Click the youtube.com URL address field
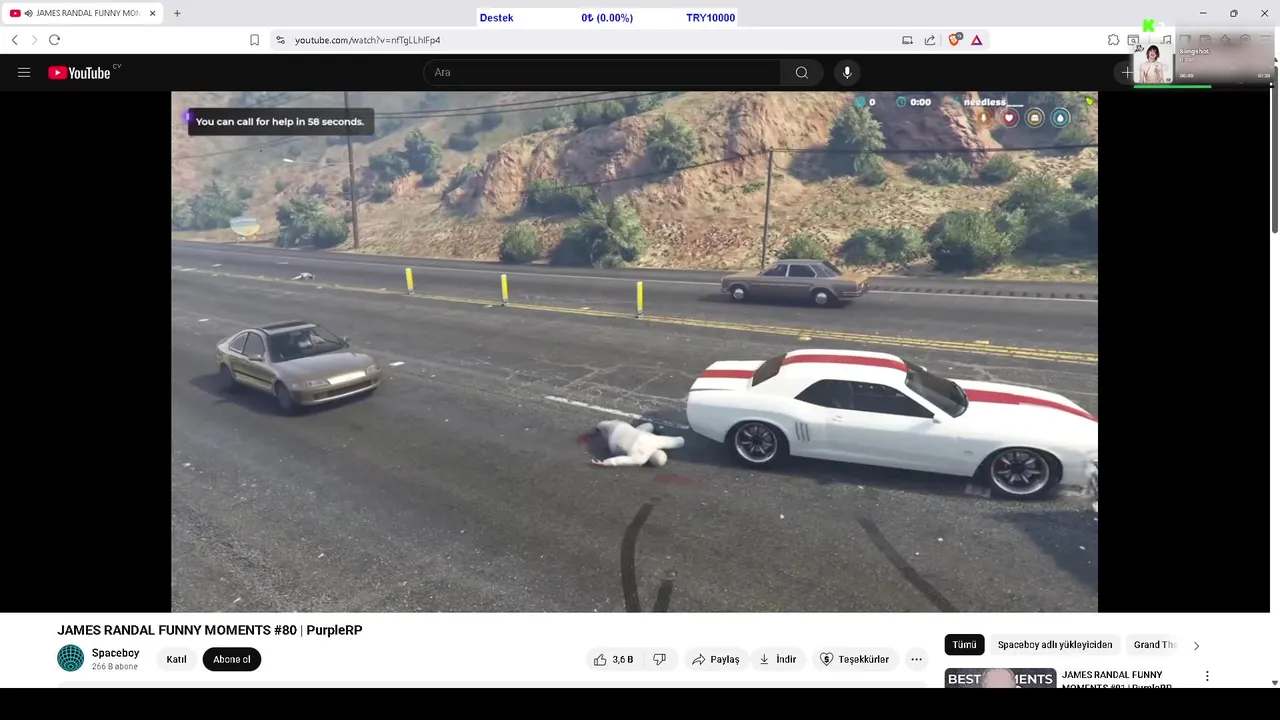This screenshot has width=1280, height=720. (x=368, y=40)
